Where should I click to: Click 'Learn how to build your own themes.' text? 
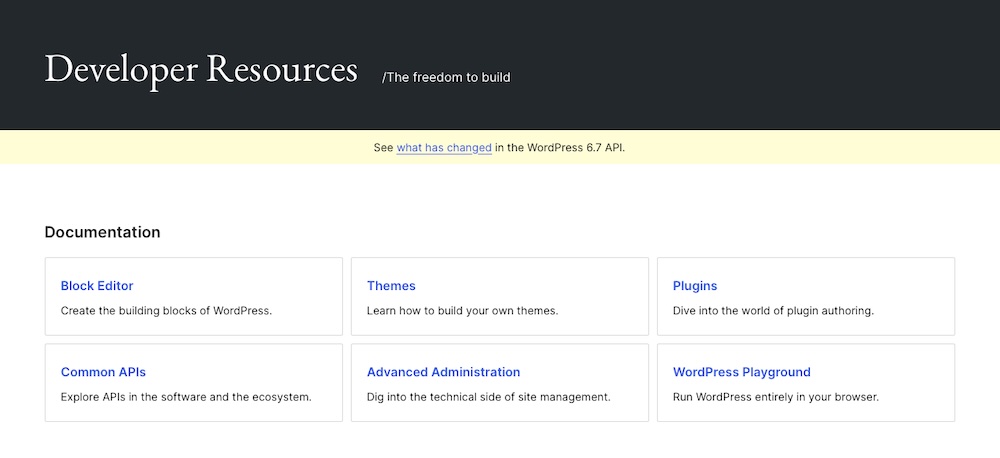tap(462, 311)
